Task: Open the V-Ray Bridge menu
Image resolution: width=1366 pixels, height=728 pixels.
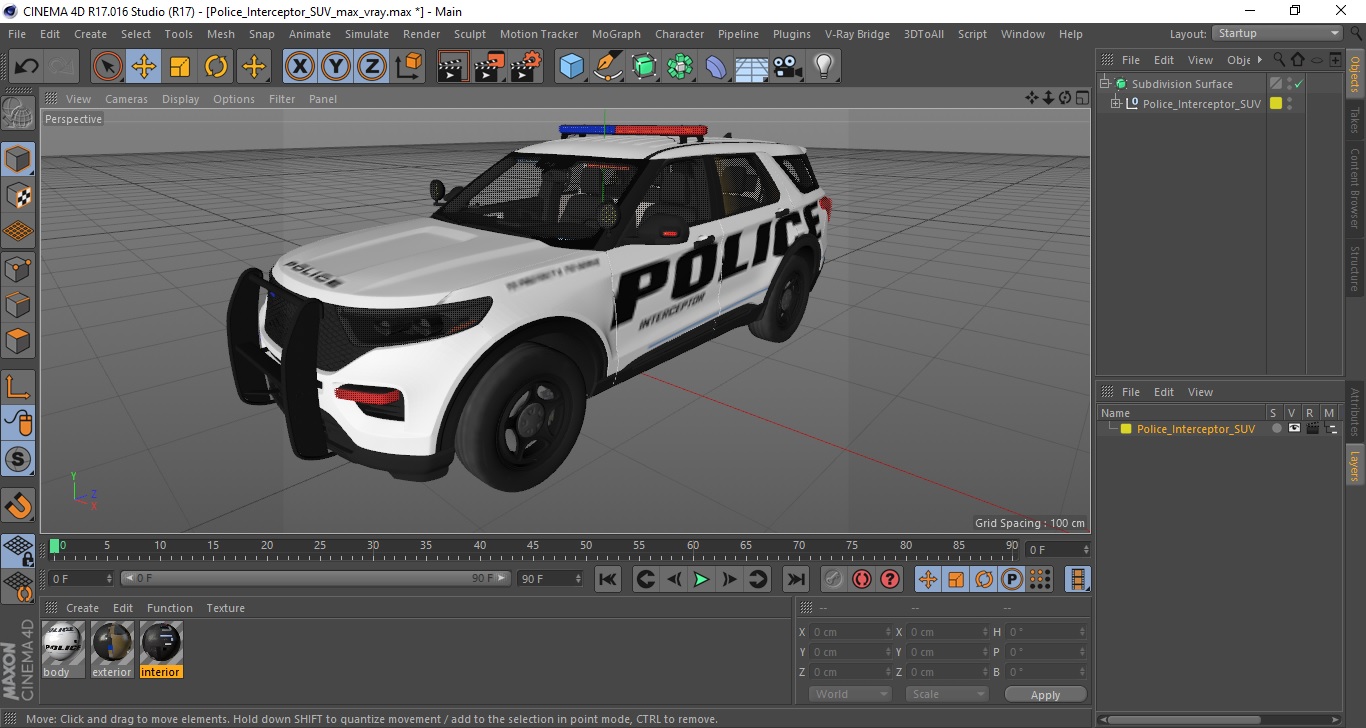Action: [x=857, y=34]
